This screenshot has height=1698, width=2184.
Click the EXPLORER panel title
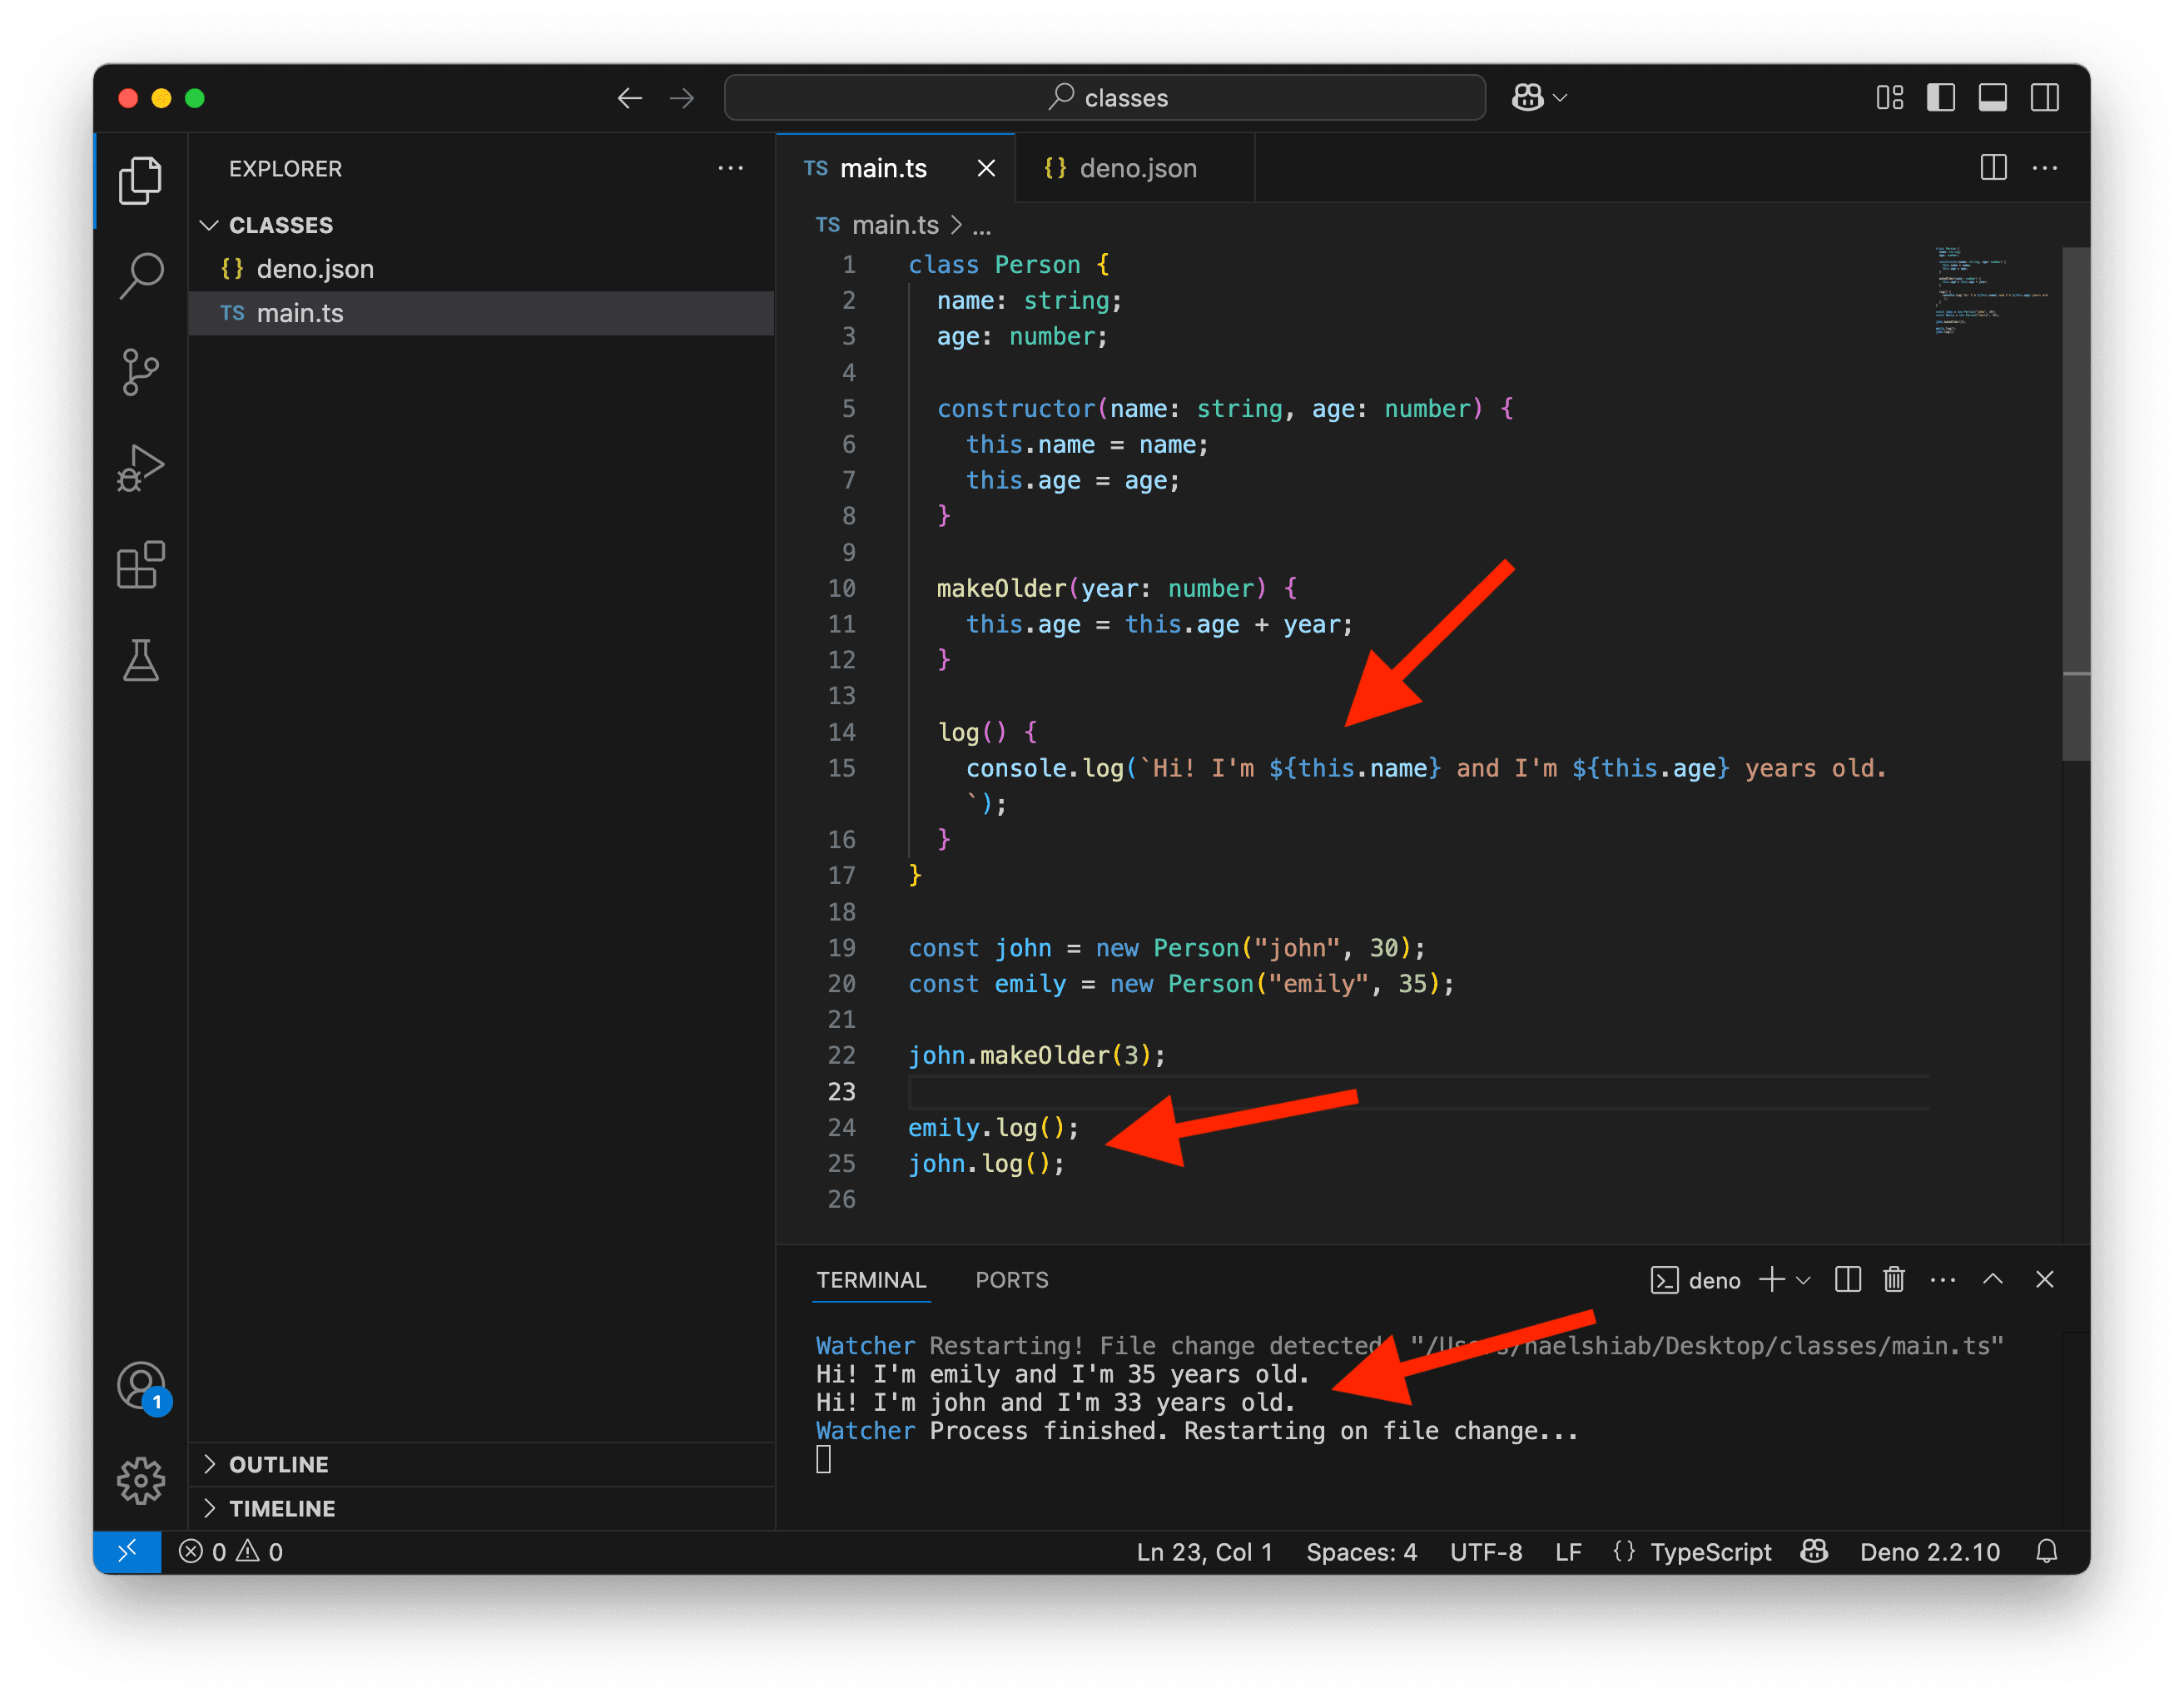point(285,168)
